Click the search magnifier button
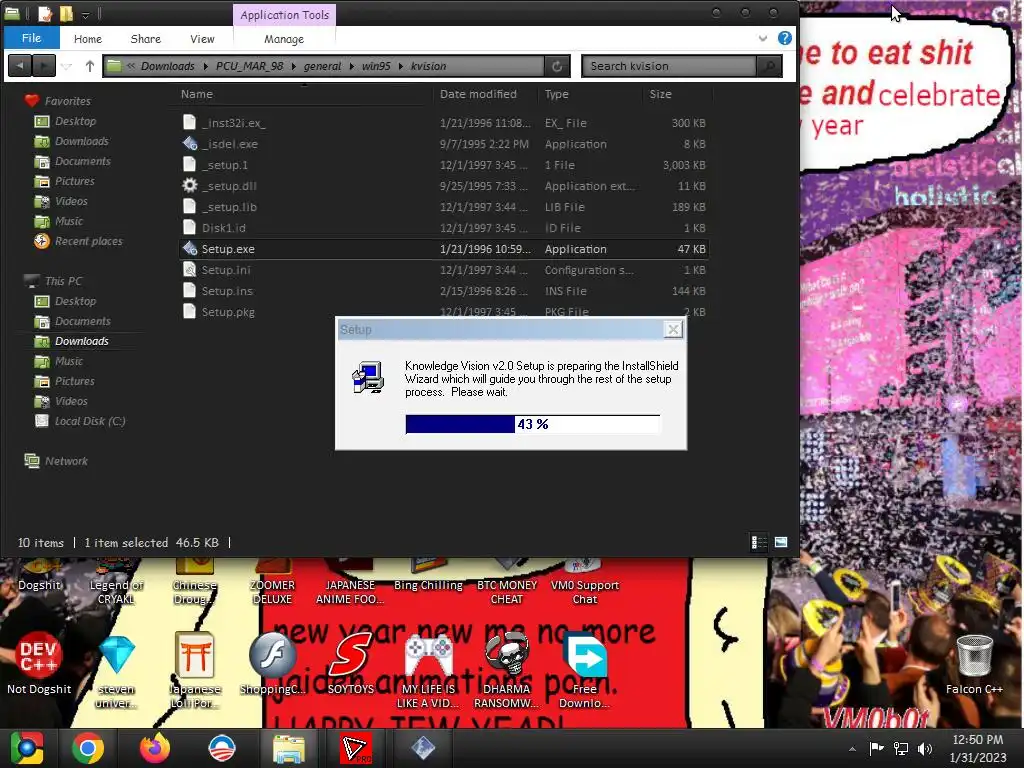The height and width of the screenshot is (768, 1024). 769,66
